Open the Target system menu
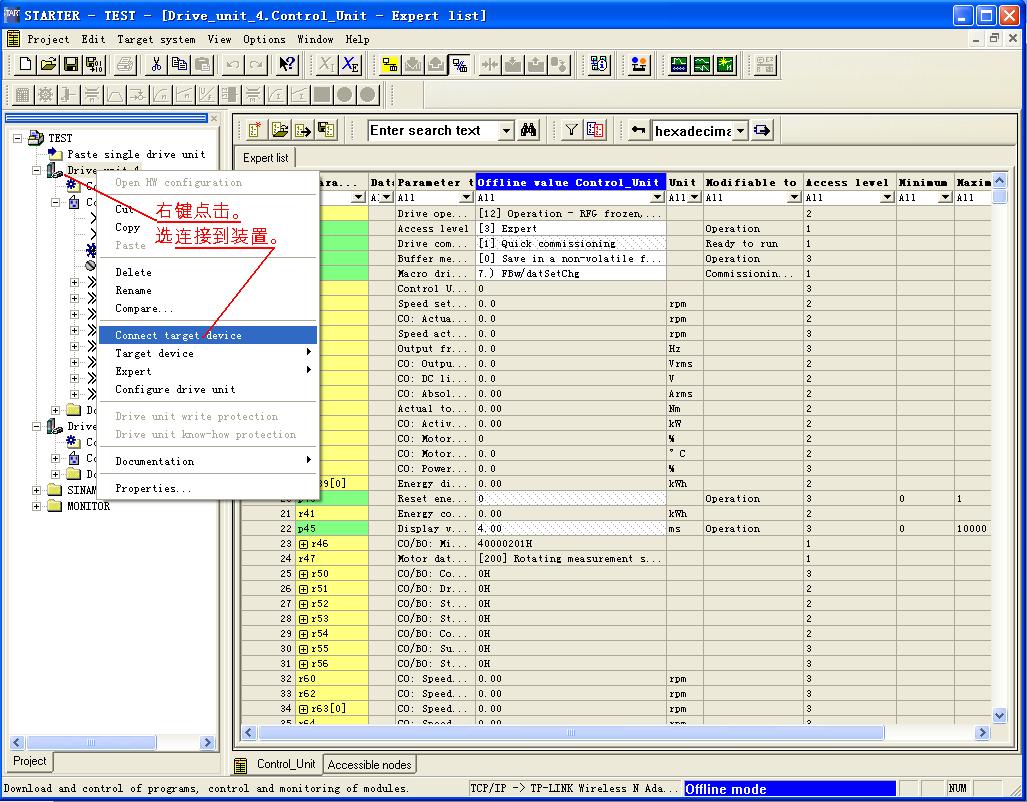The width and height of the screenshot is (1027, 802). [156, 39]
